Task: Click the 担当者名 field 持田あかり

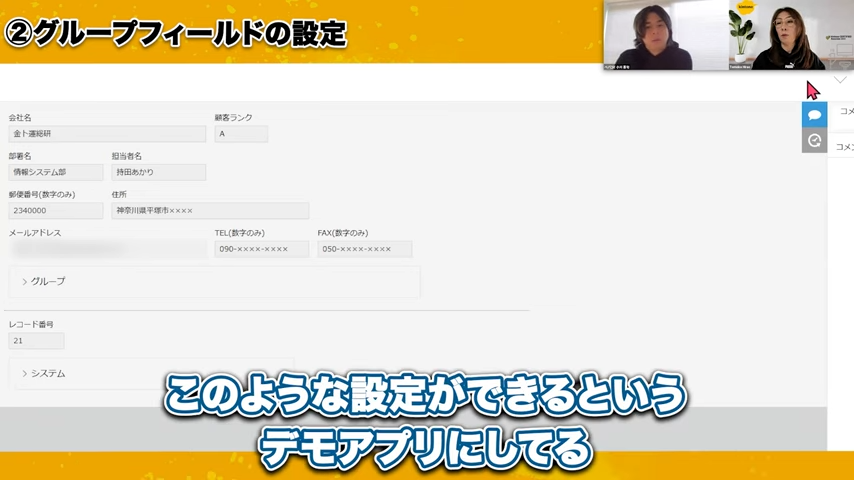Action: (158, 172)
